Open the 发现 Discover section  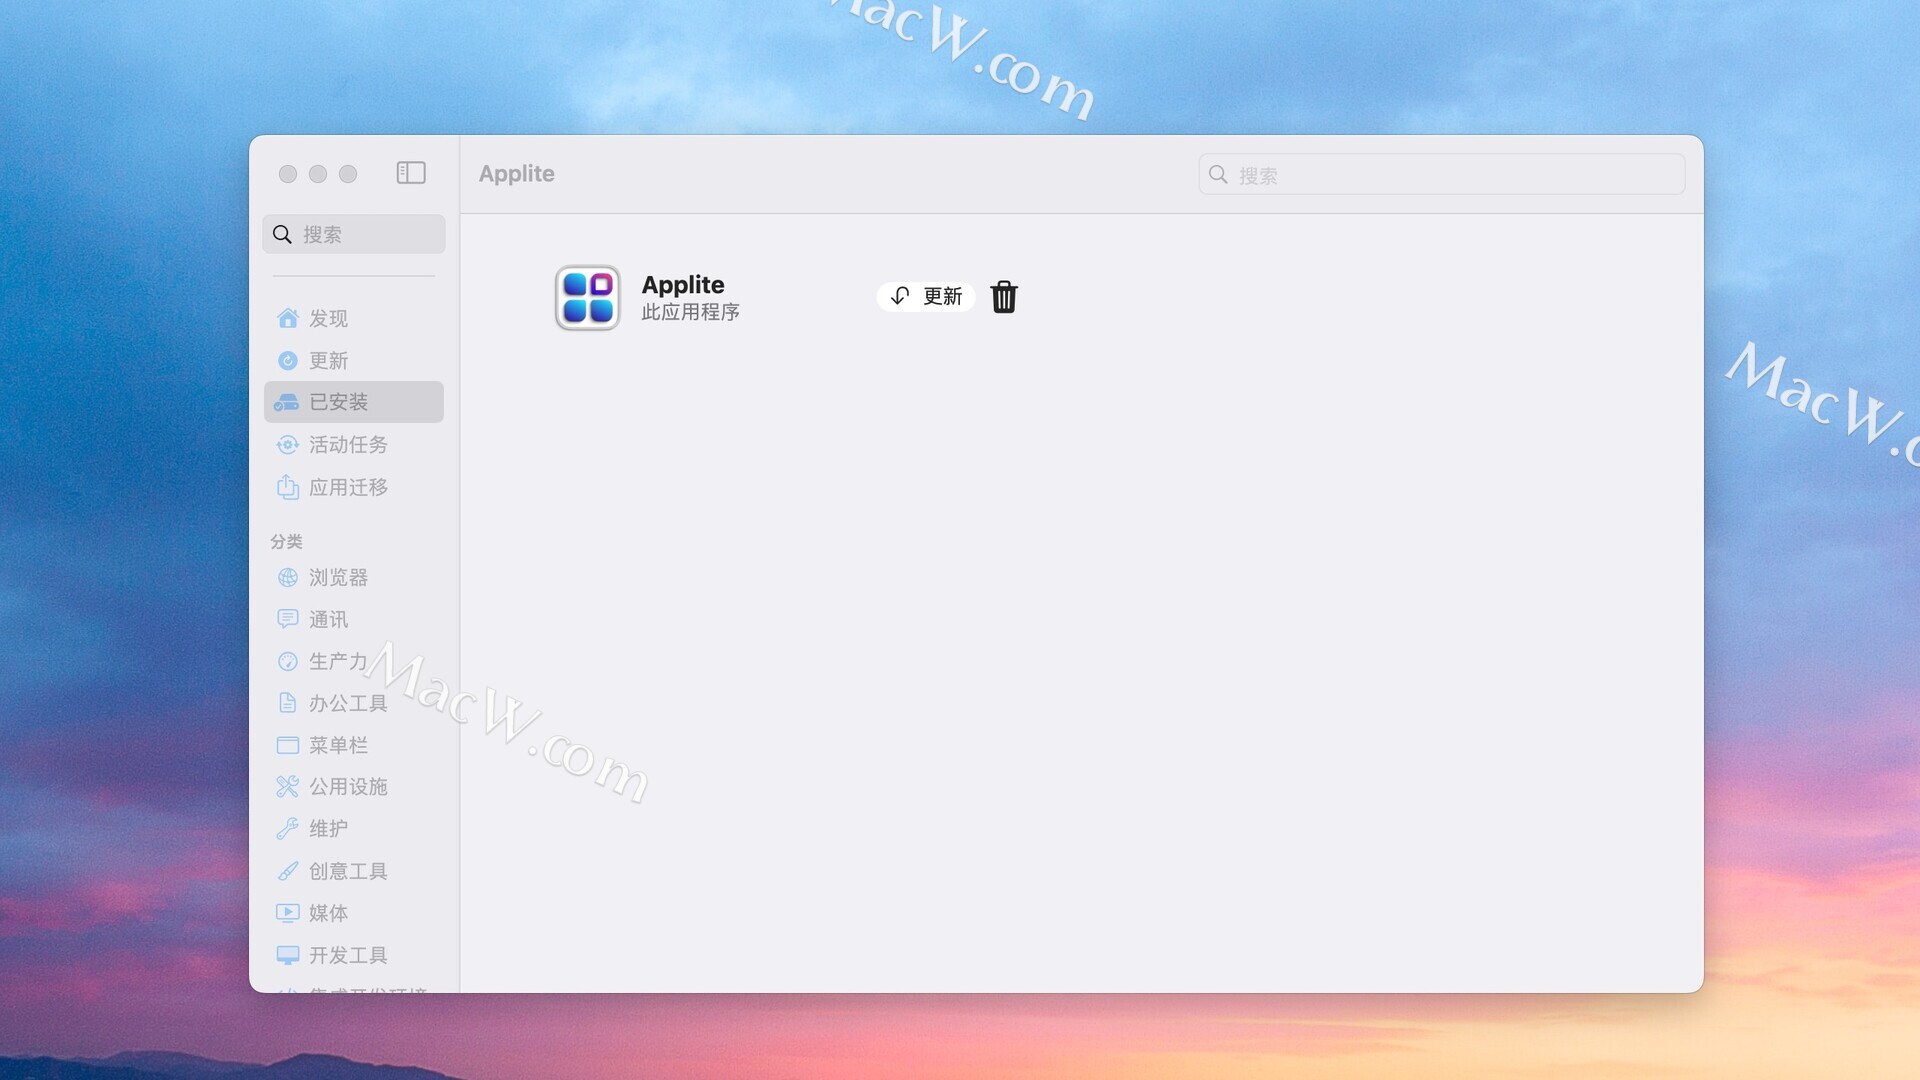[x=328, y=318]
